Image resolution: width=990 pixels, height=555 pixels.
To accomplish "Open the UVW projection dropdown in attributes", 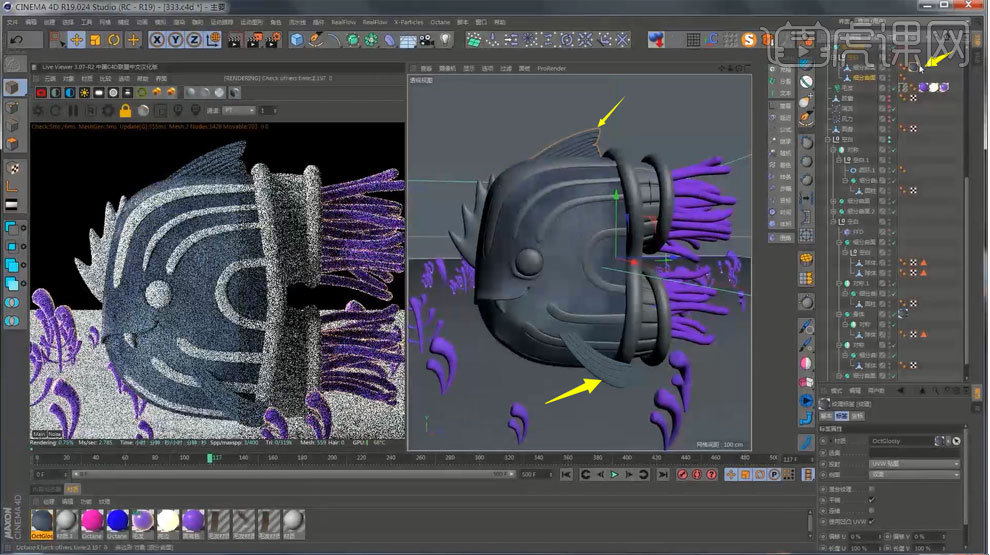I will pyautogui.click(x=914, y=465).
